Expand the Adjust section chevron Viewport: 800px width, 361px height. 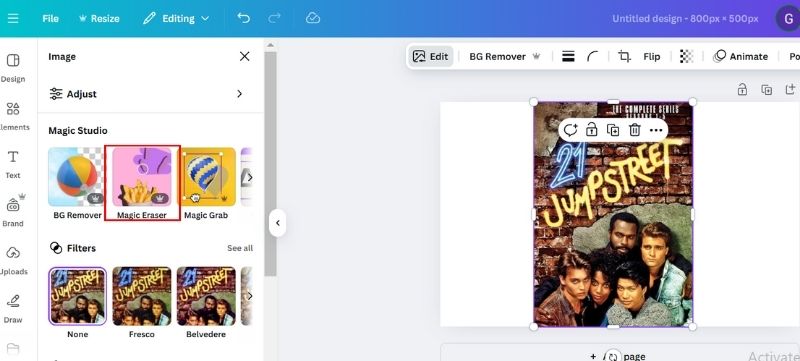coord(239,94)
